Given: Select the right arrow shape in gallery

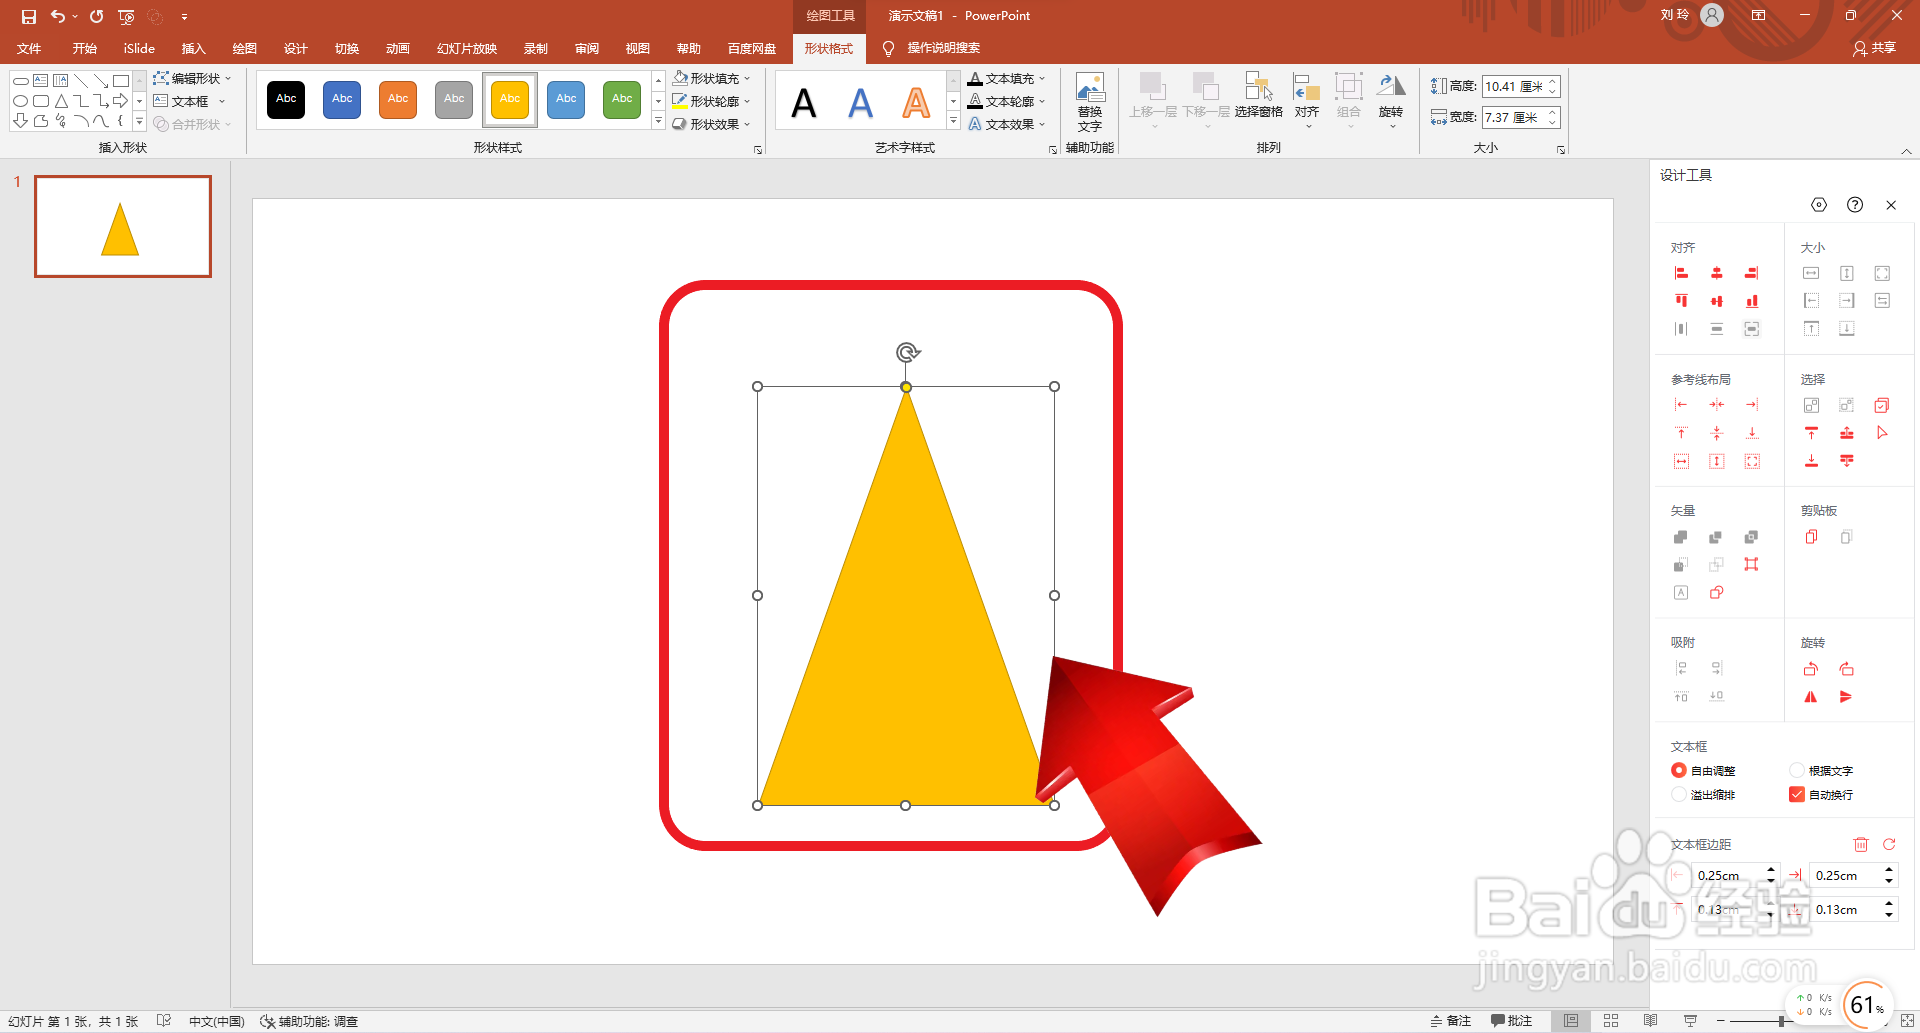Looking at the screenshot, I should click(120, 101).
